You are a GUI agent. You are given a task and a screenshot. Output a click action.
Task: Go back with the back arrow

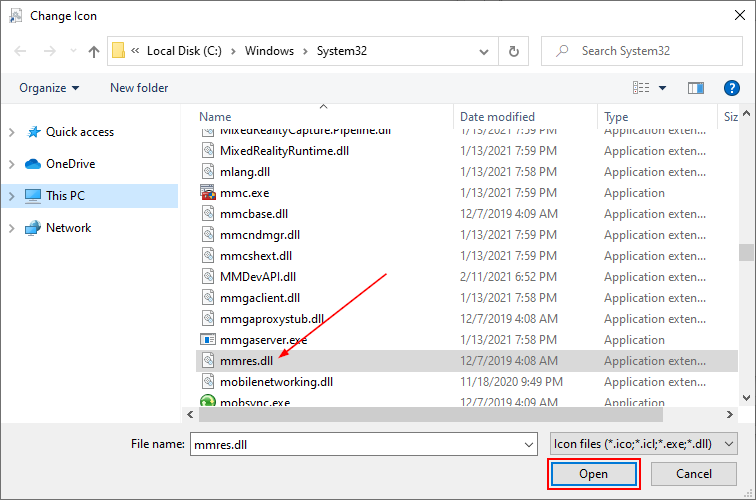[20, 51]
